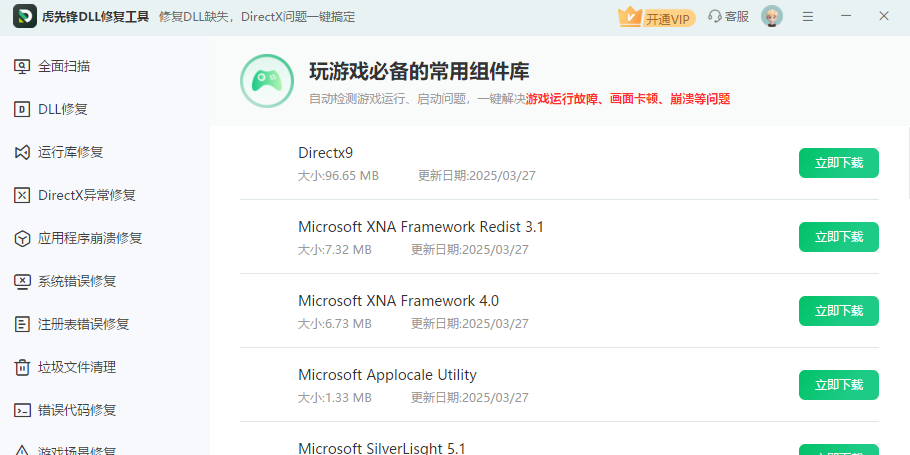Click the DirectX异常修复 sidebar icon
Screen dimensions: 910x455
[21, 196]
